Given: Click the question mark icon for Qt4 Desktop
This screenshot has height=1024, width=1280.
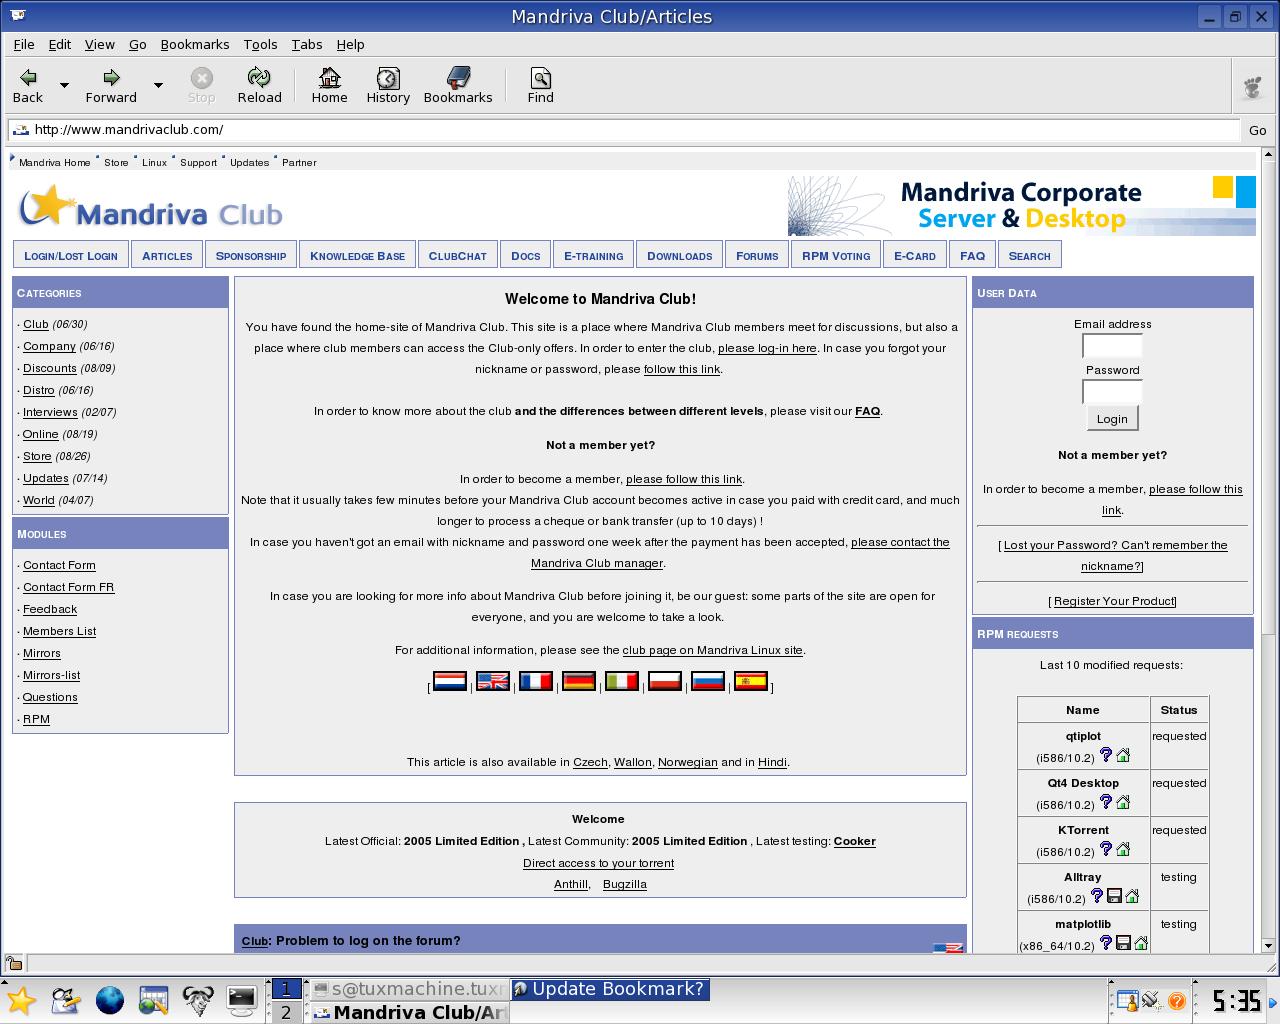Looking at the screenshot, I should tap(1106, 802).
